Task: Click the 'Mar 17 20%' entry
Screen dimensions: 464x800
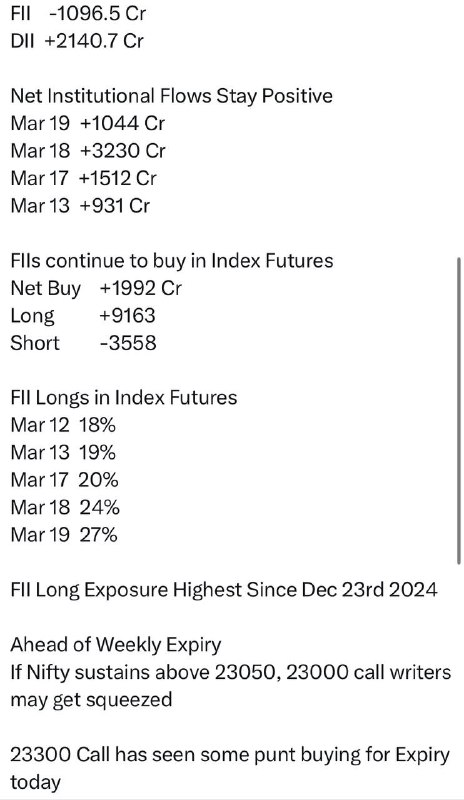Action: [64, 480]
